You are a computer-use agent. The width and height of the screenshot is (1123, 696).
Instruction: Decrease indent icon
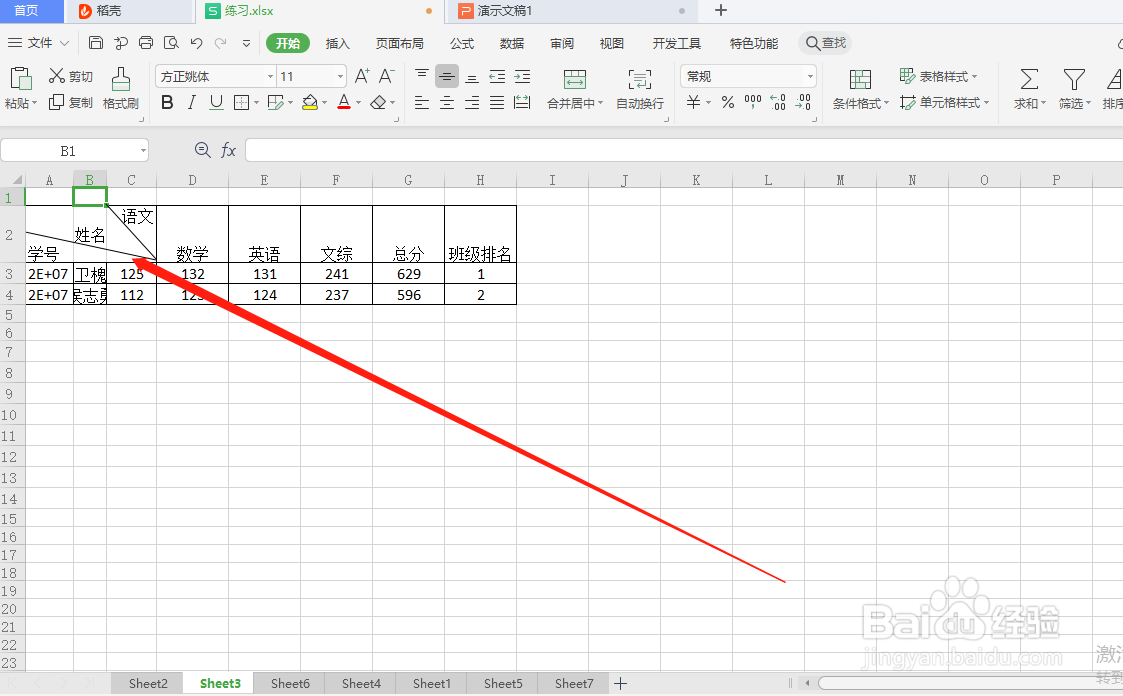[x=497, y=76]
